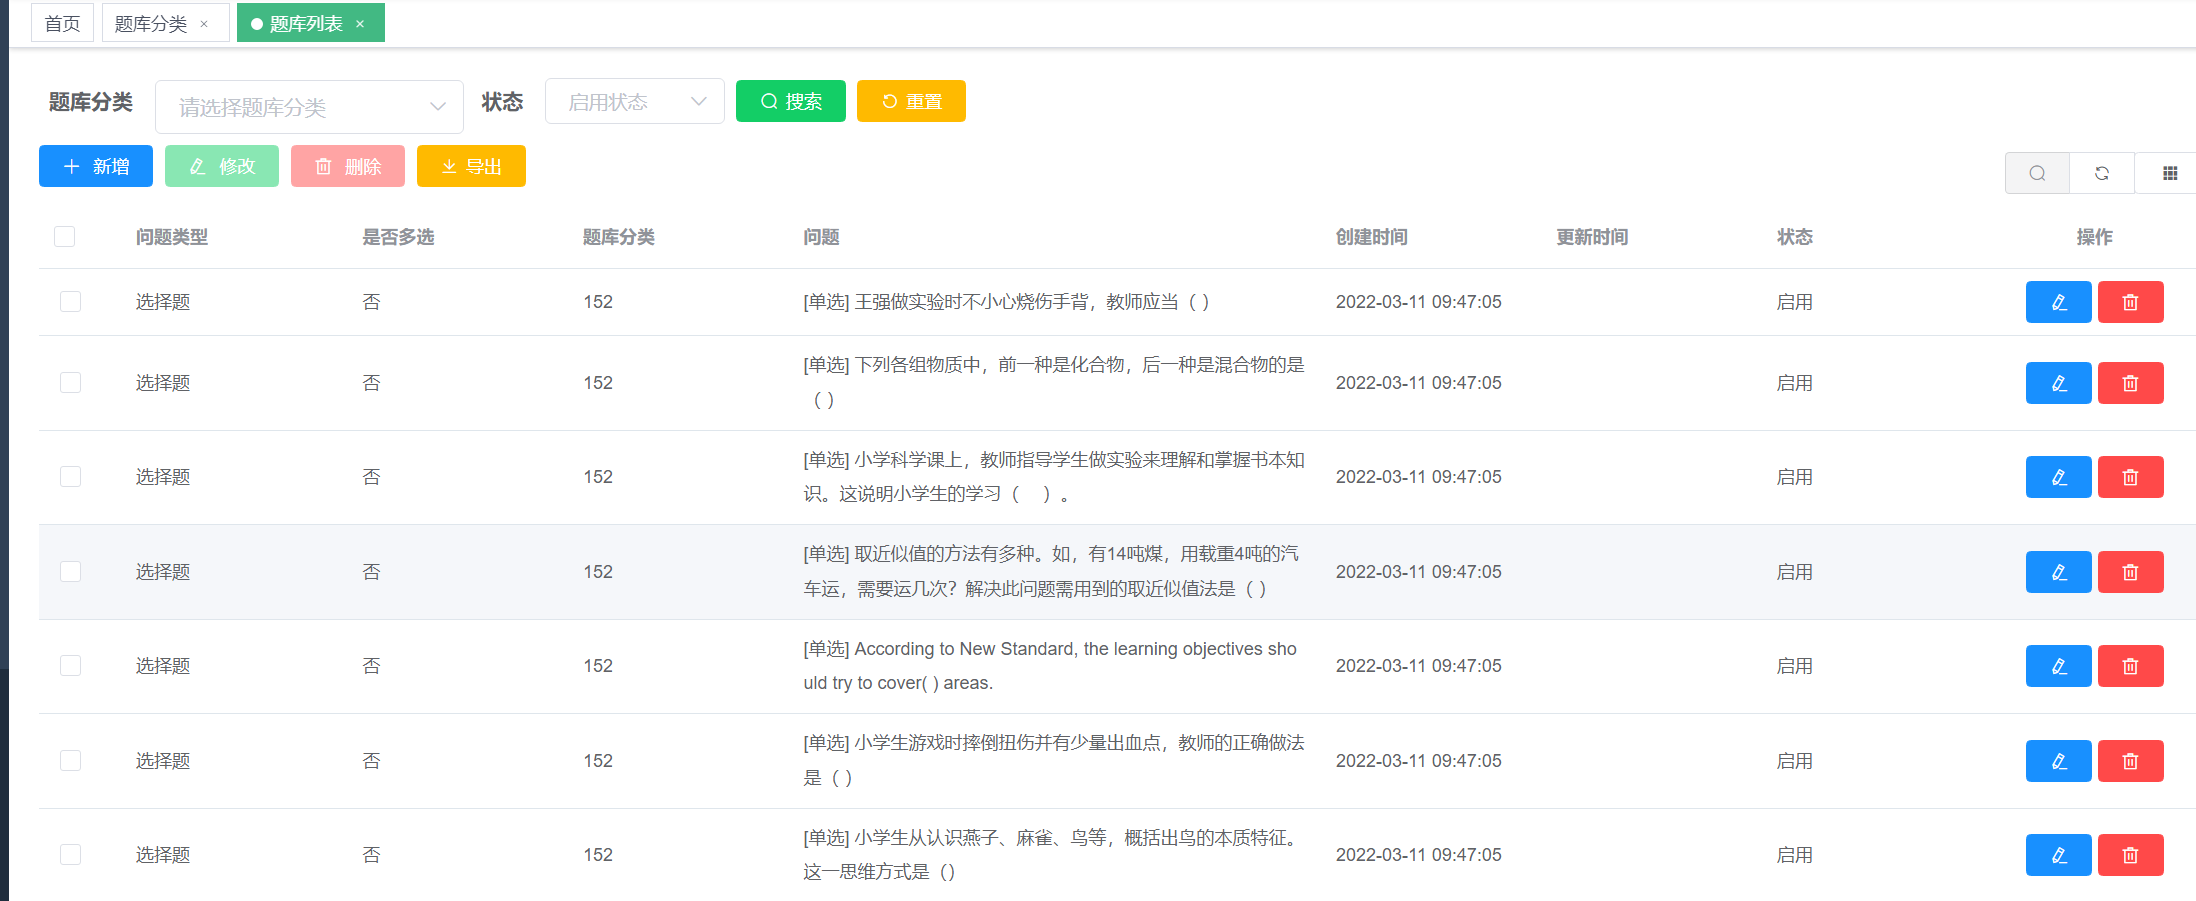Click the 问题类型 column header
This screenshot has width=2196, height=901.
(172, 237)
